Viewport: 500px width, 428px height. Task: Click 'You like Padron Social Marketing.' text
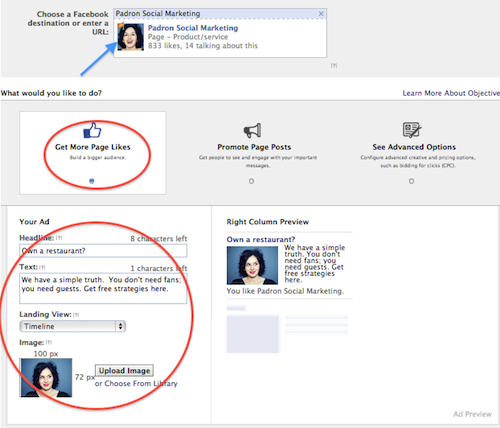coord(285,291)
